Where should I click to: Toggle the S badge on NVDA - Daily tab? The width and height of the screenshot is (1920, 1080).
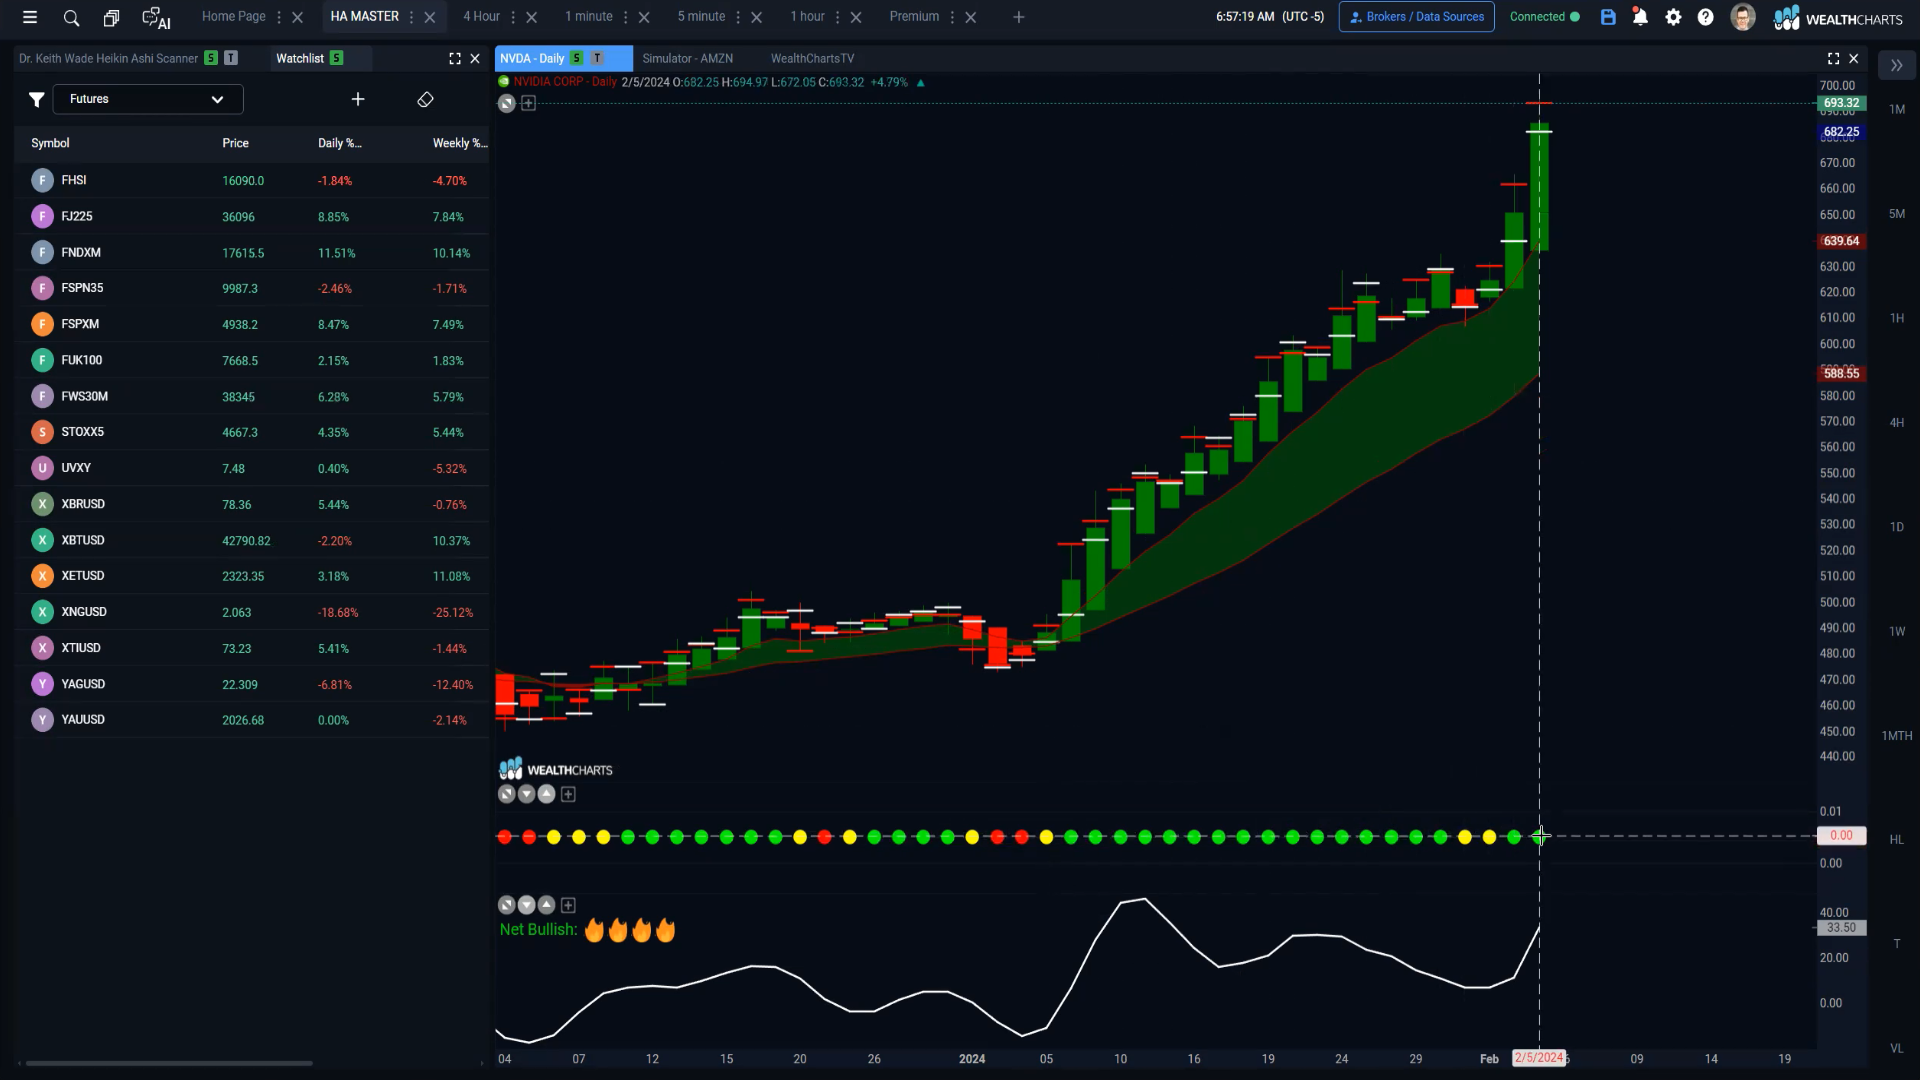(577, 58)
